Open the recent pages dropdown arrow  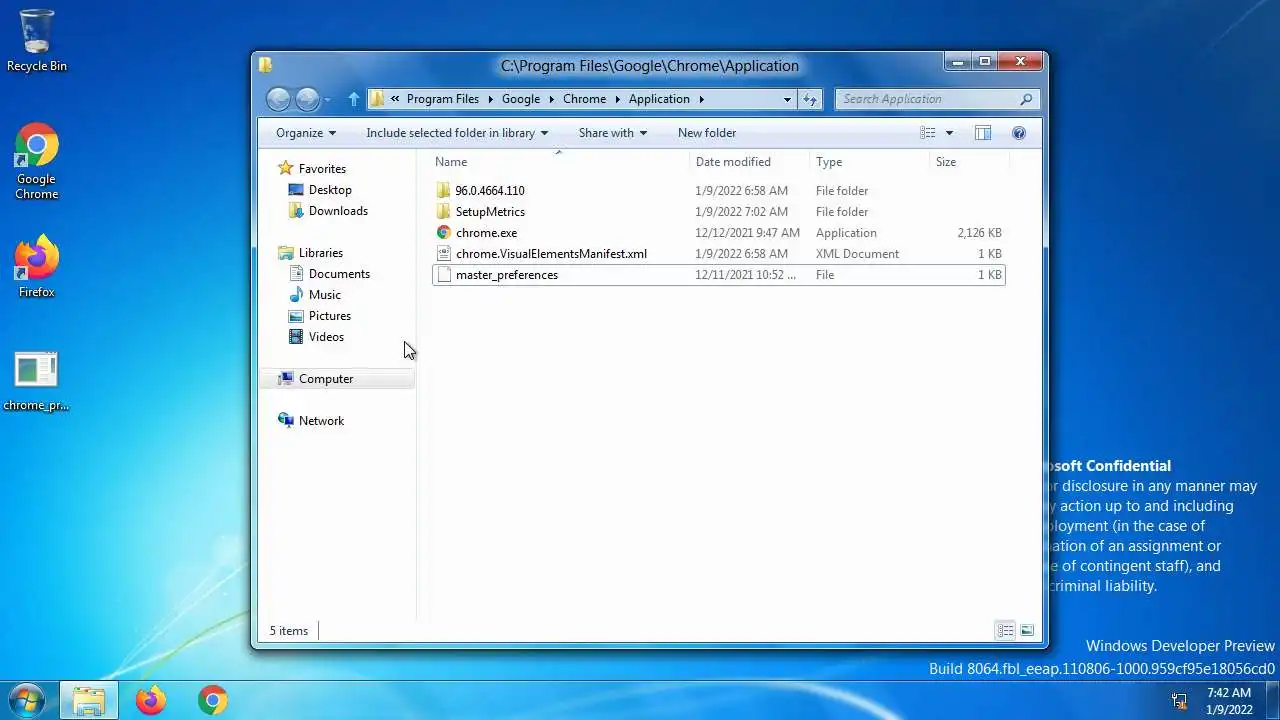point(327,99)
